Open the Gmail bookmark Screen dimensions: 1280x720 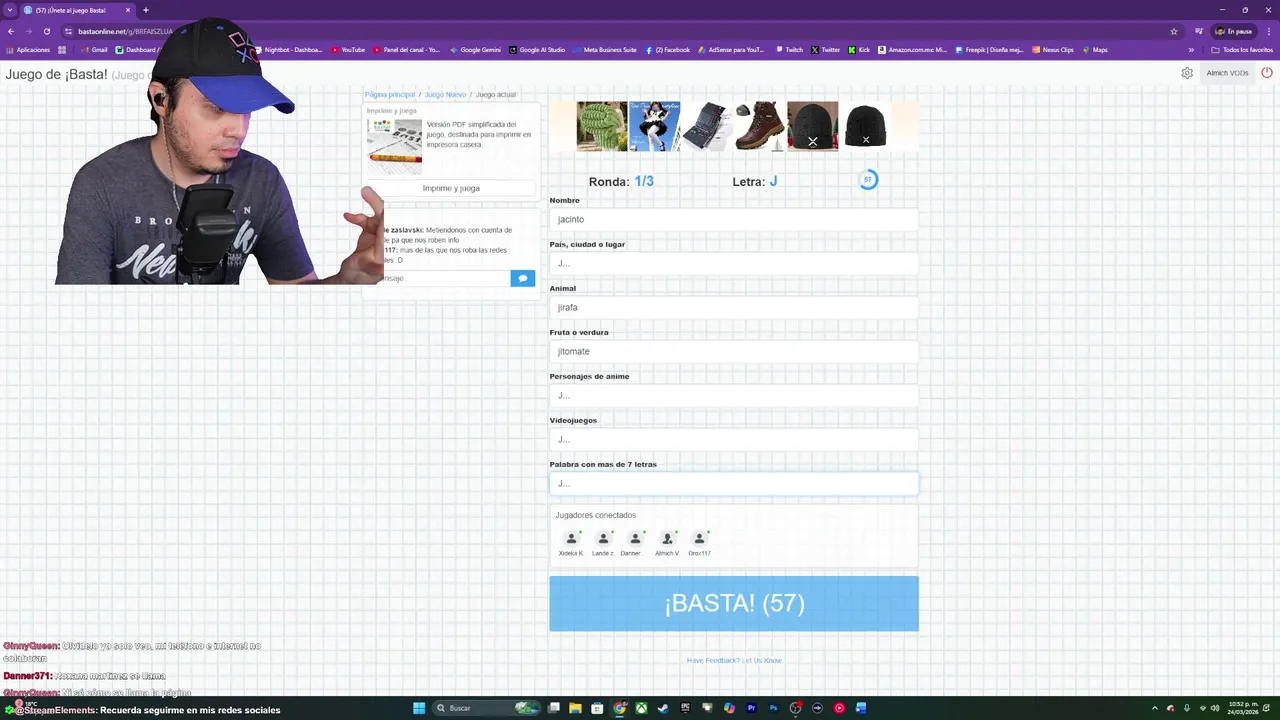point(94,50)
